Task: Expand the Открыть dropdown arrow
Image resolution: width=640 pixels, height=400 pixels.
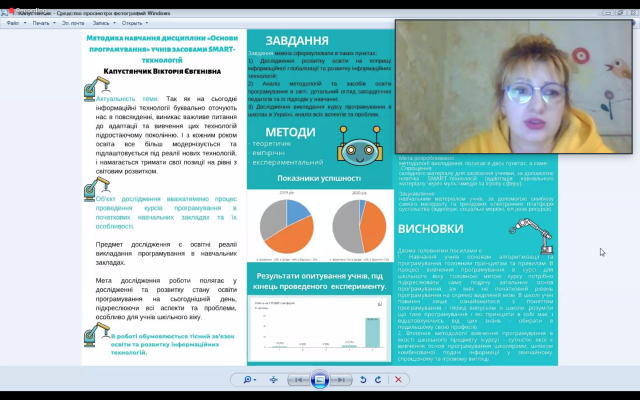Action: [147, 23]
